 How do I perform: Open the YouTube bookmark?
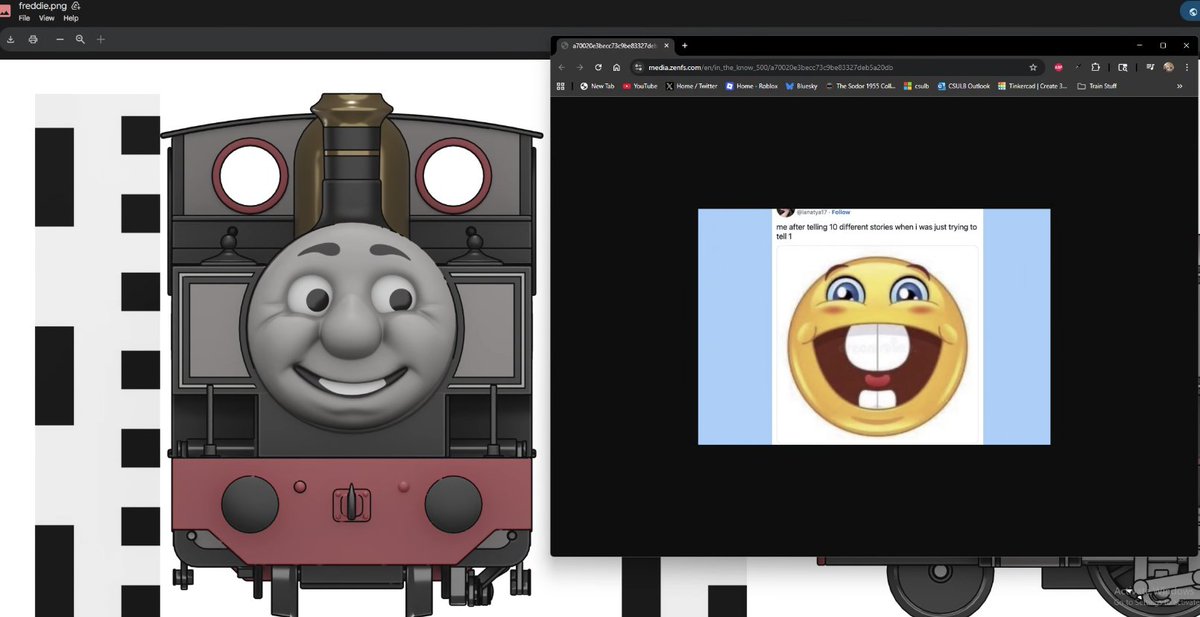pyautogui.click(x=640, y=86)
